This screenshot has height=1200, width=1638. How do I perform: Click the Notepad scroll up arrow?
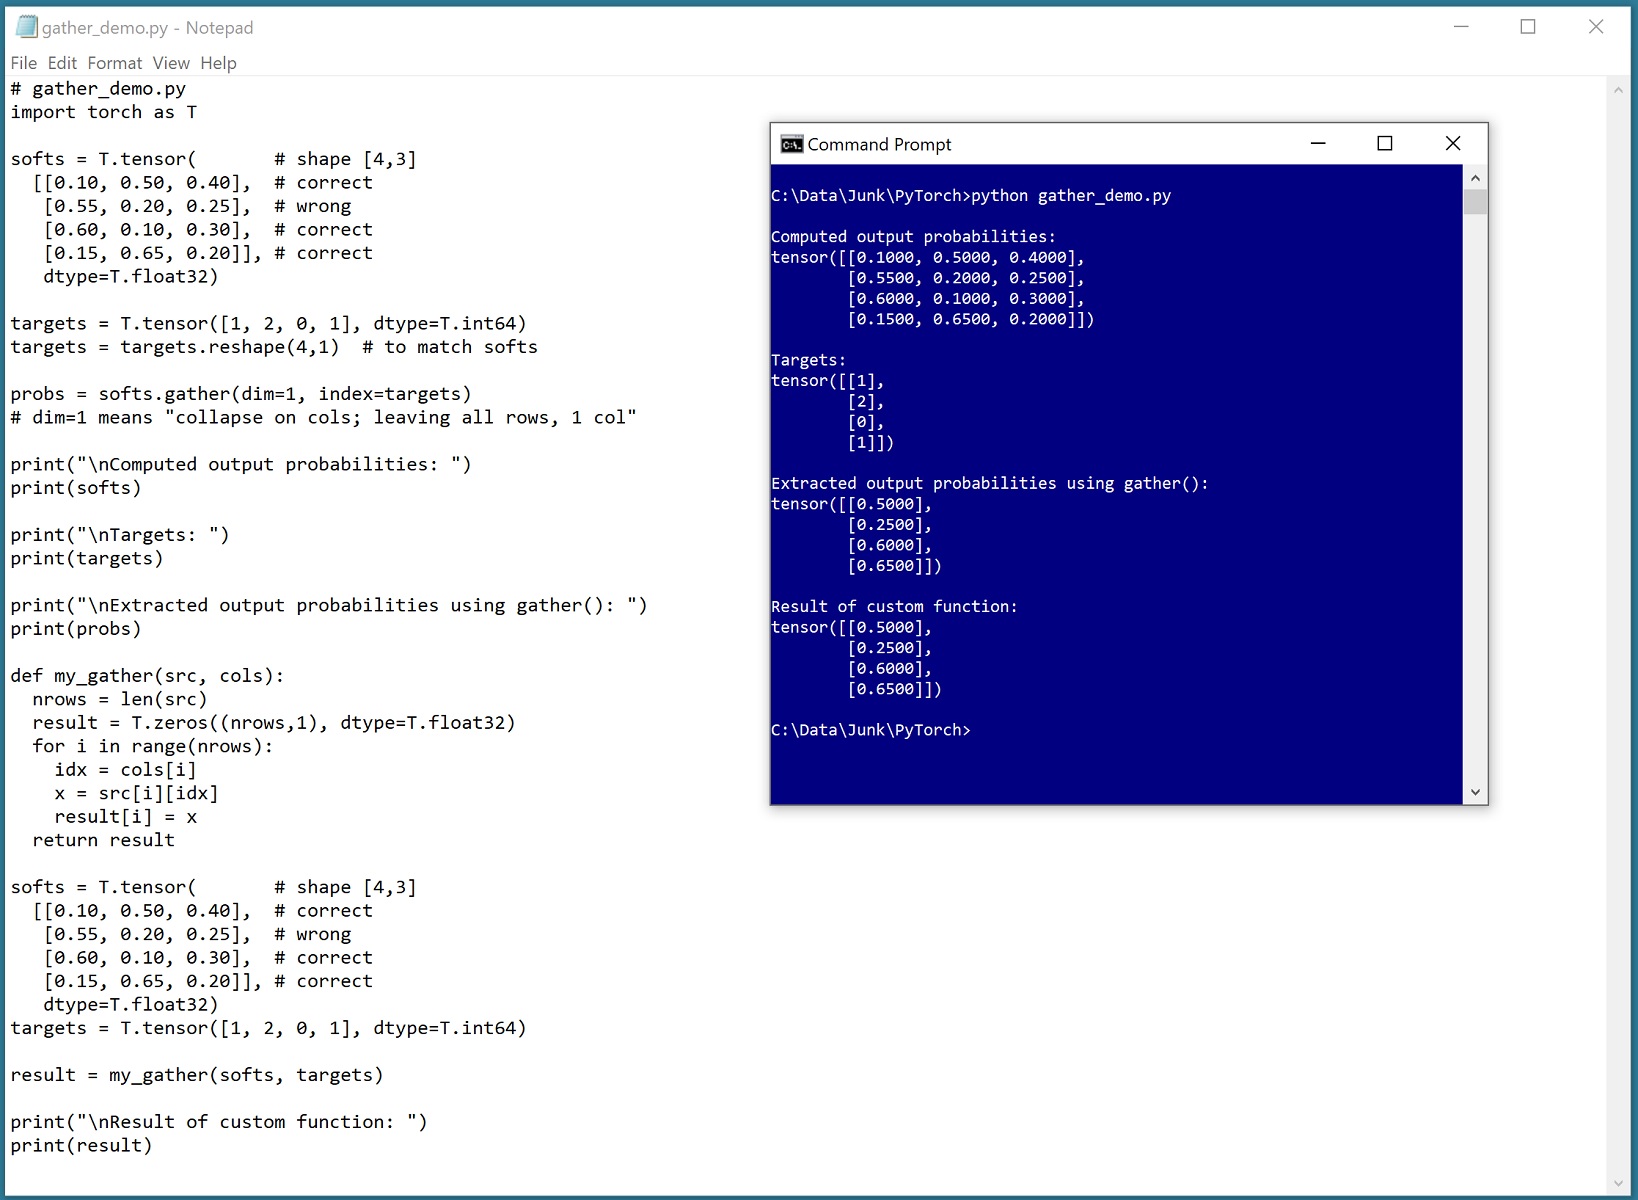[x=1618, y=90]
